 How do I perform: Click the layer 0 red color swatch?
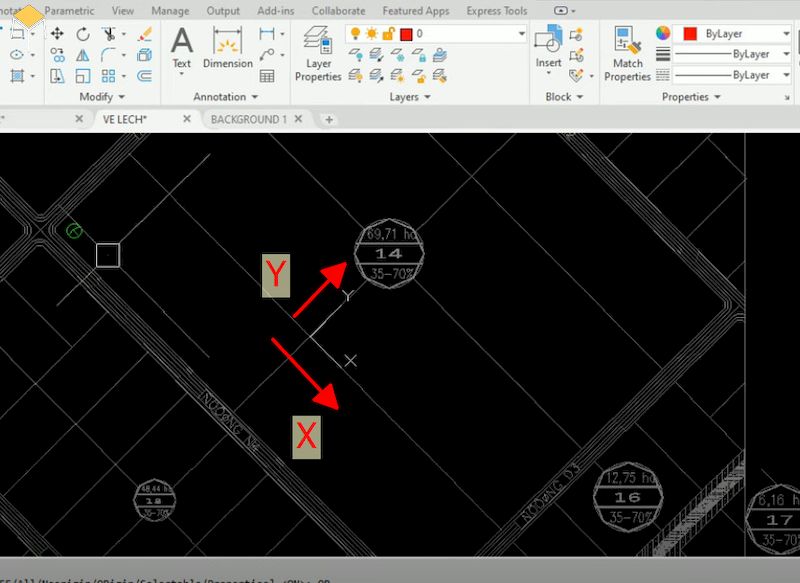[406, 34]
